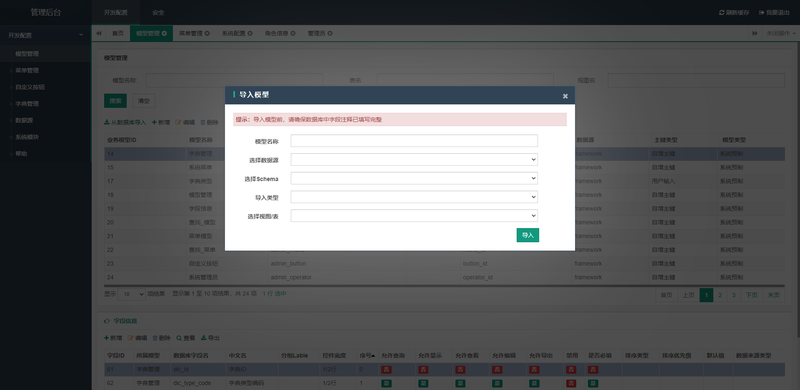
Task: Click the green 导入 button
Action: (x=528, y=235)
